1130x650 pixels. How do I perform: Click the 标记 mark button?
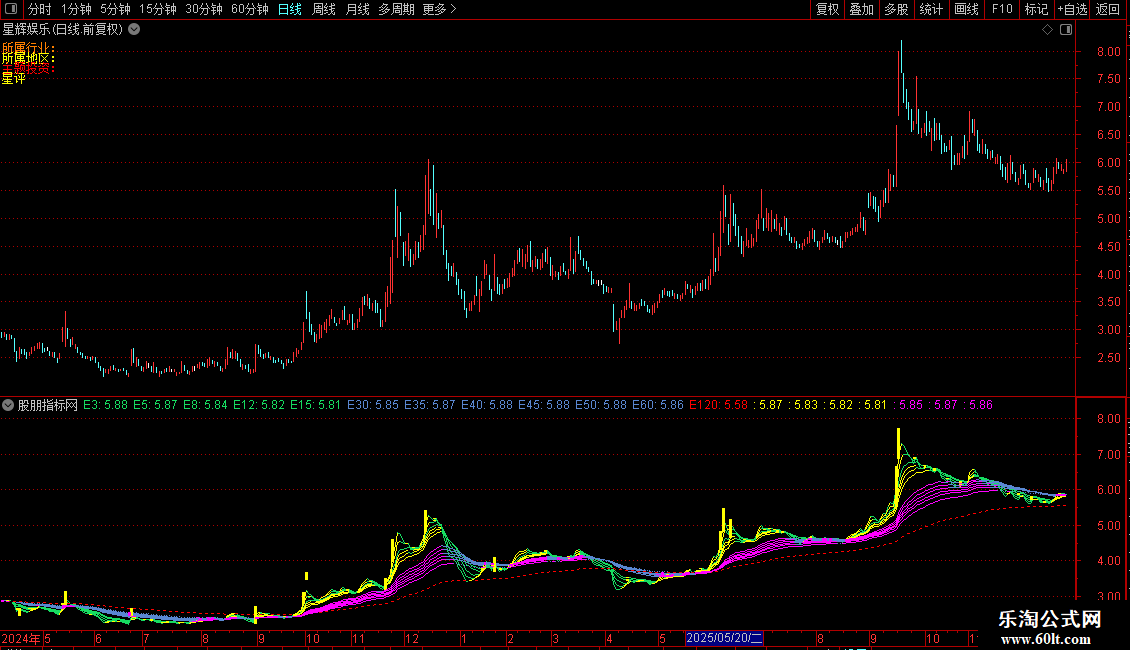(1036, 9)
